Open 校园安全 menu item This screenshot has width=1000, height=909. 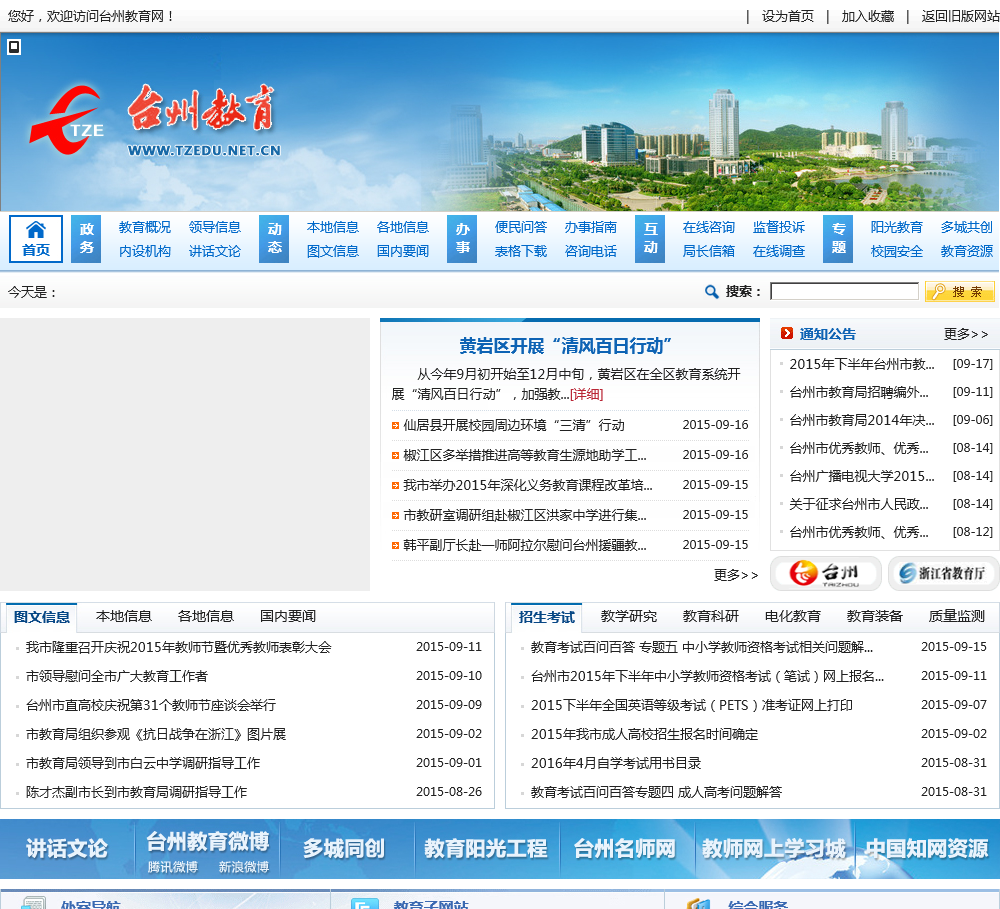point(897,251)
